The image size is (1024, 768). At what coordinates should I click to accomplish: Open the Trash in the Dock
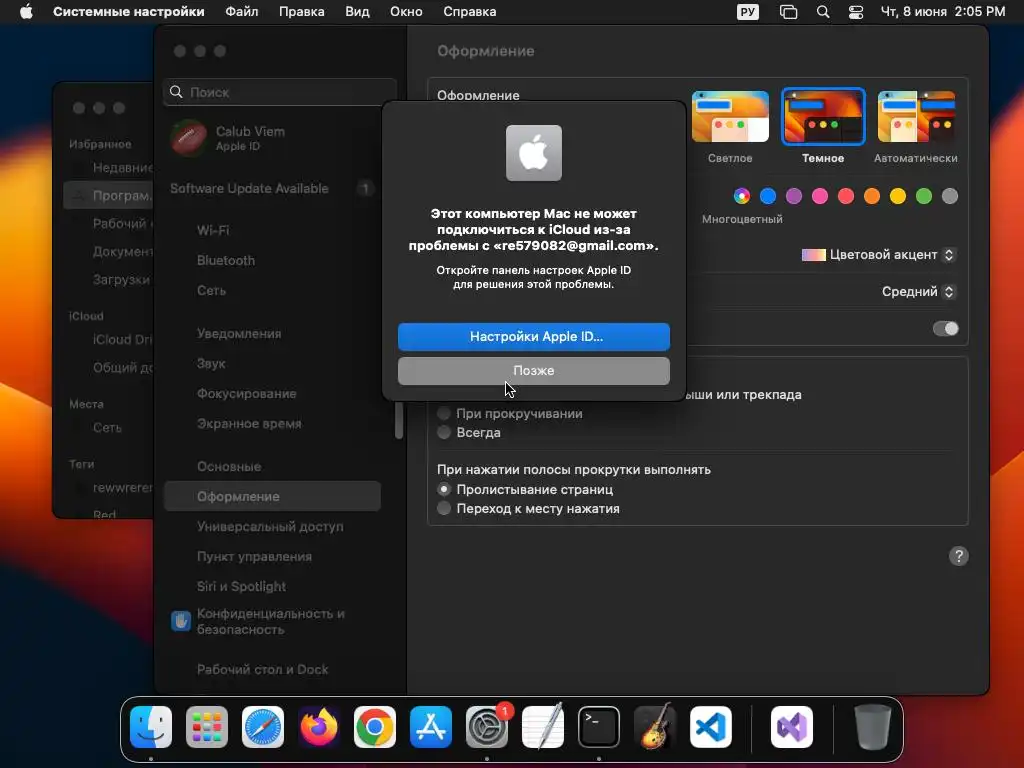point(872,727)
